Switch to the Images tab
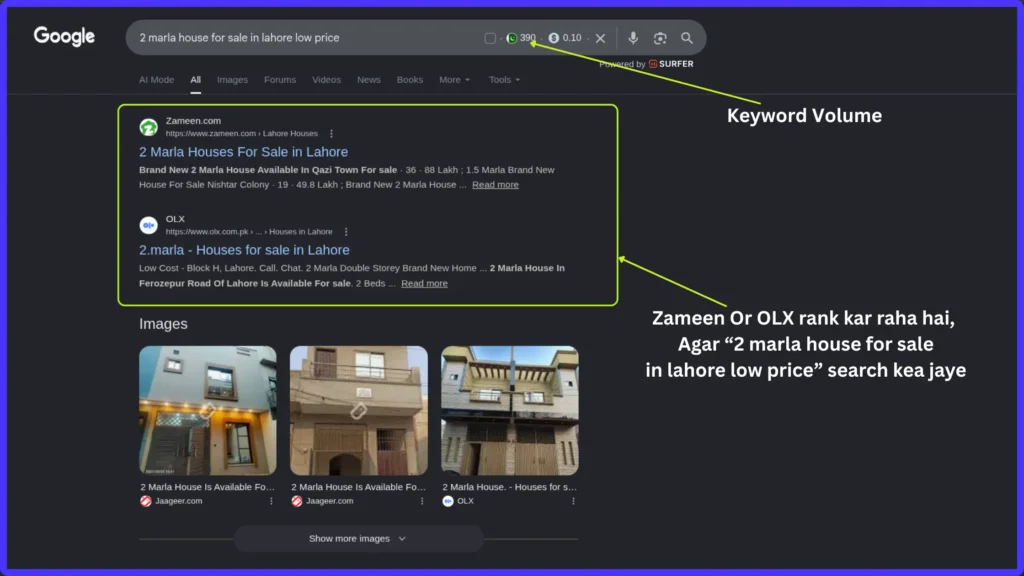Image resolution: width=1024 pixels, height=576 pixels. [232, 80]
